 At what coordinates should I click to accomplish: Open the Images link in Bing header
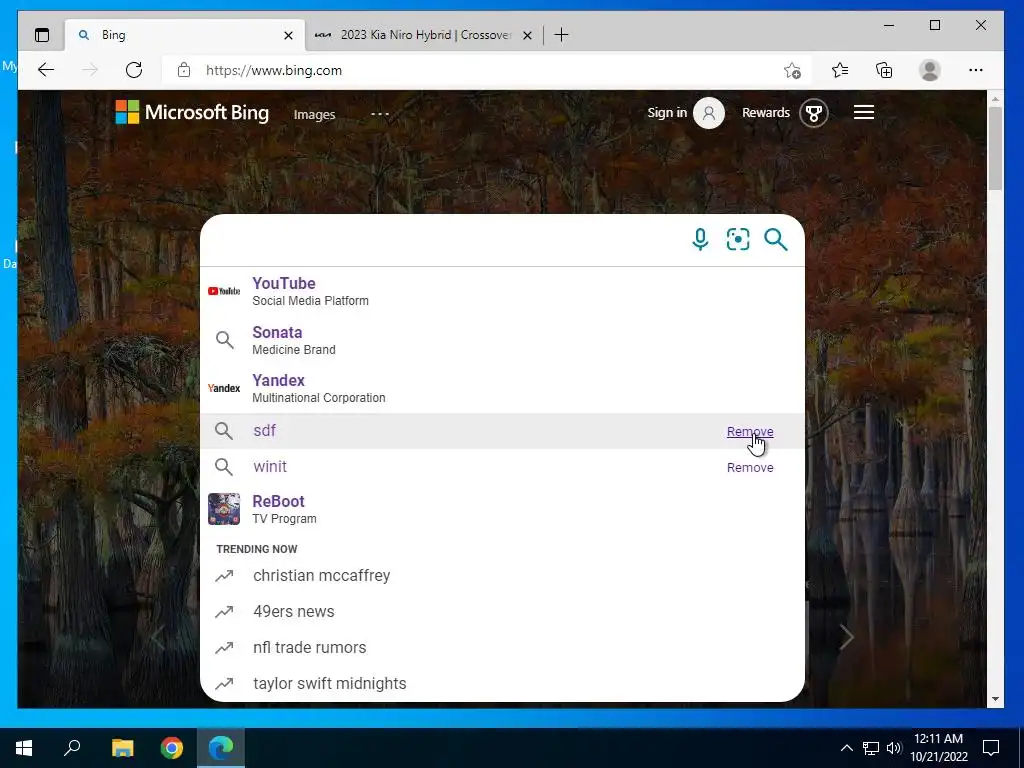coord(314,114)
